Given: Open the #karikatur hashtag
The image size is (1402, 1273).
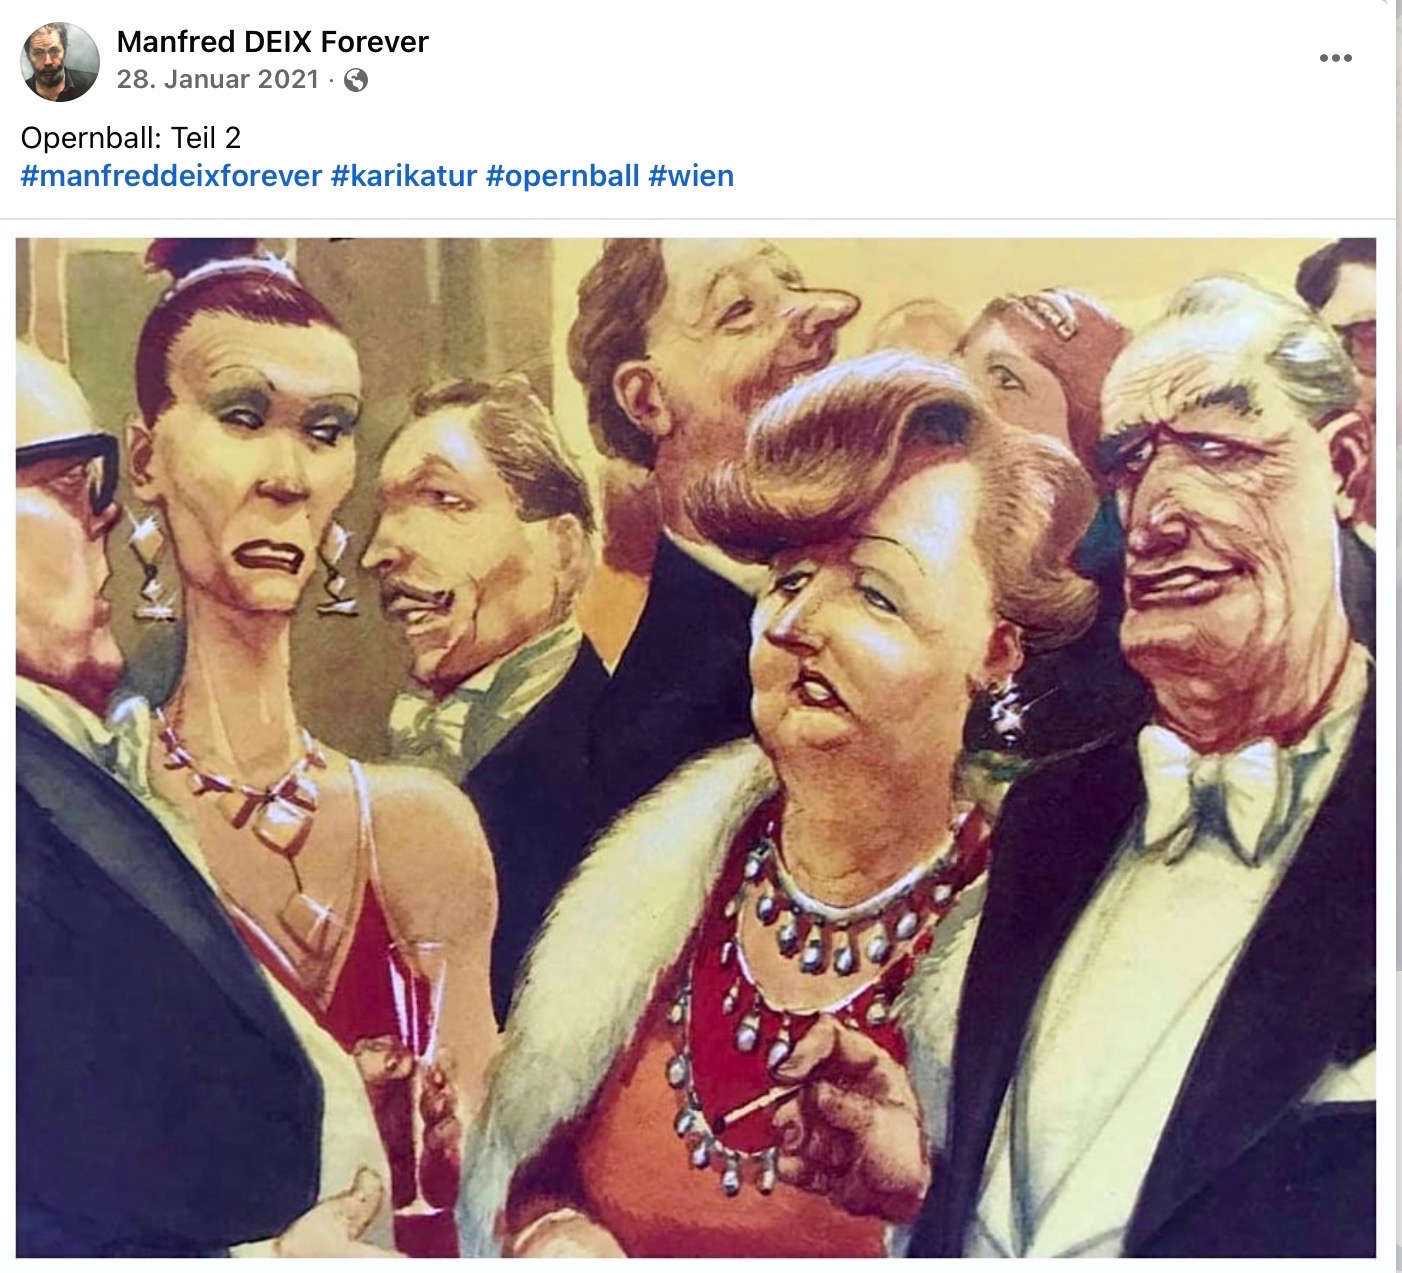Looking at the screenshot, I should point(404,176).
